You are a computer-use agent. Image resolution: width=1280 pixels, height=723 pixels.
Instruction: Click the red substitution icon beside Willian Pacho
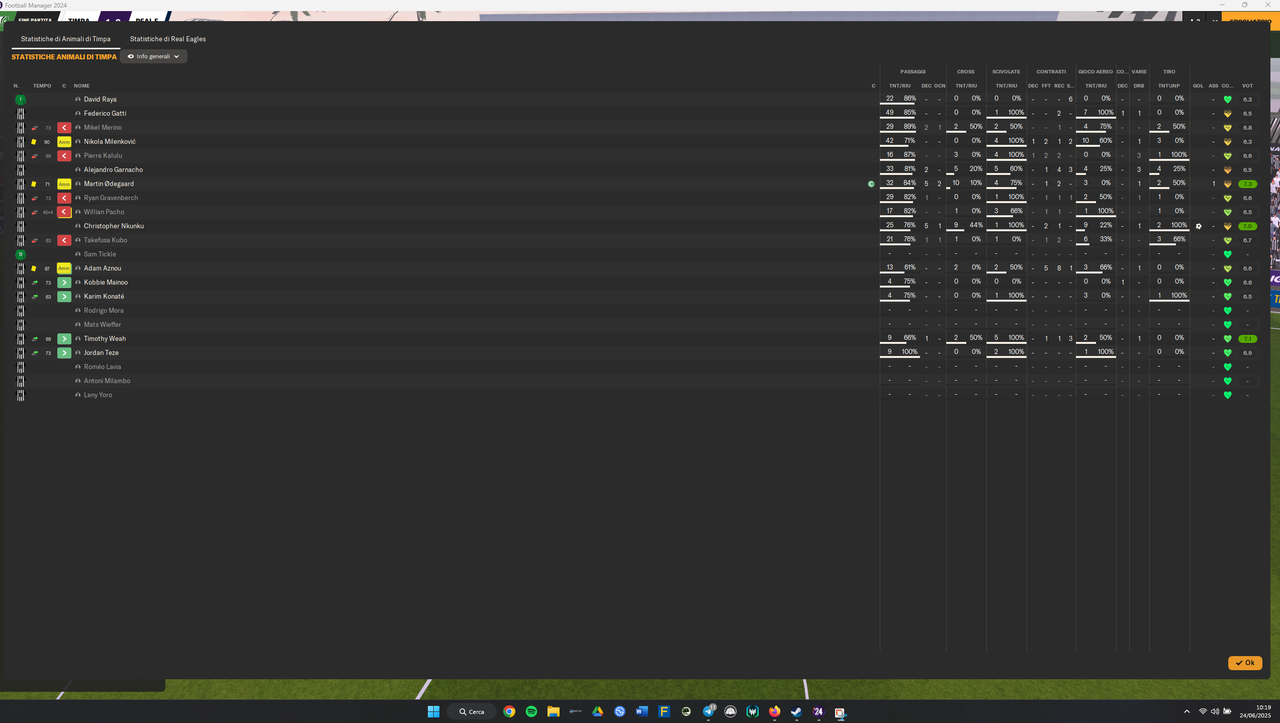(x=64, y=212)
